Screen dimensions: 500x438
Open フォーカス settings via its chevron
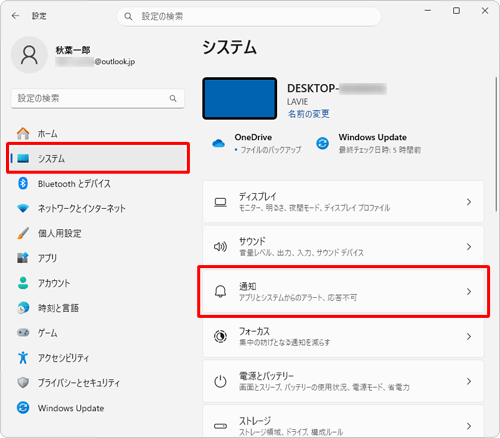(x=469, y=336)
